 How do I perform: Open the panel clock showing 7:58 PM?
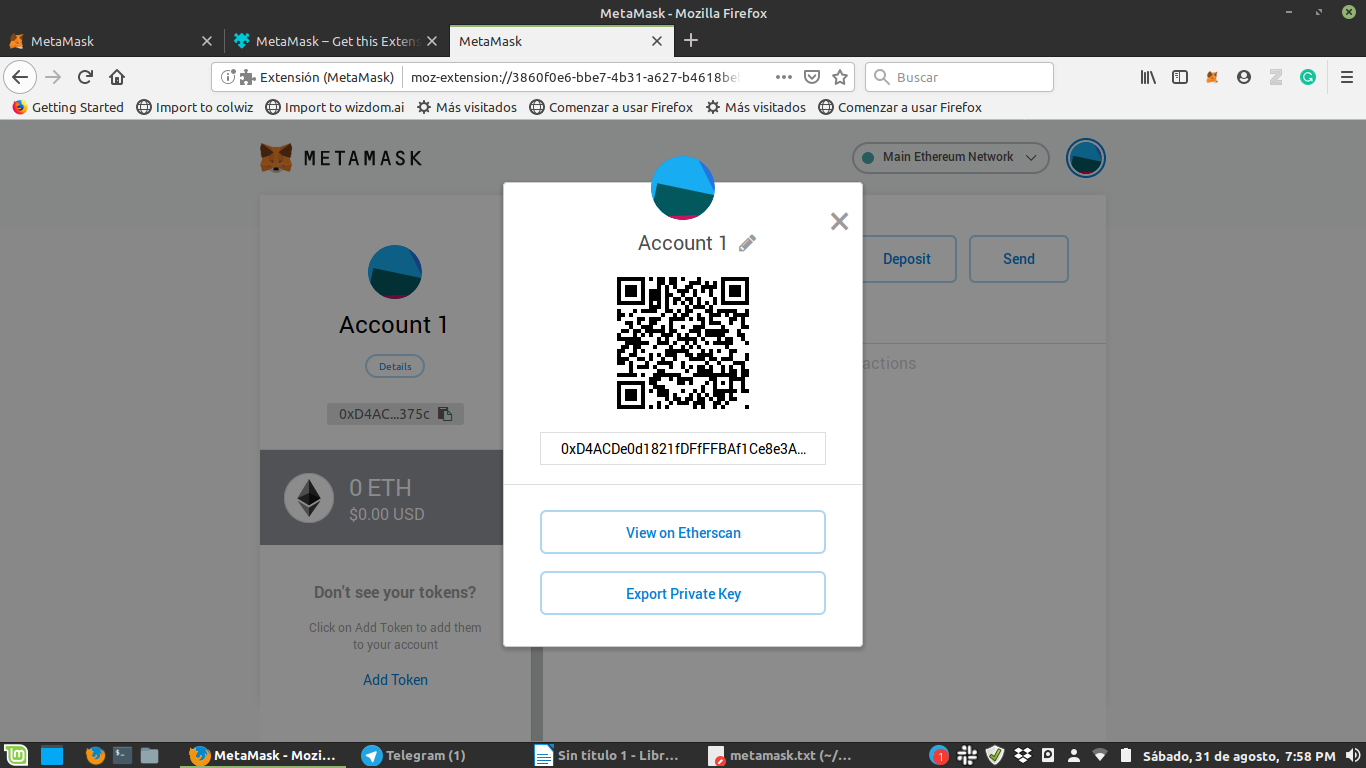[x=1239, y=755]
